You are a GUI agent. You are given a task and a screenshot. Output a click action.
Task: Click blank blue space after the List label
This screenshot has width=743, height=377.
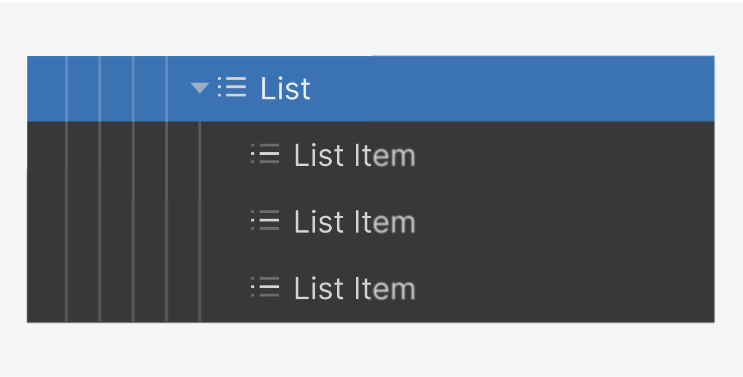(x=512, y=88)
